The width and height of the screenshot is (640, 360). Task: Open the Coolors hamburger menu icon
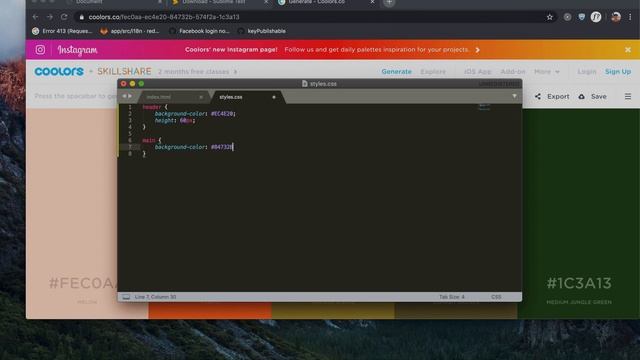(x=628, y=96)
